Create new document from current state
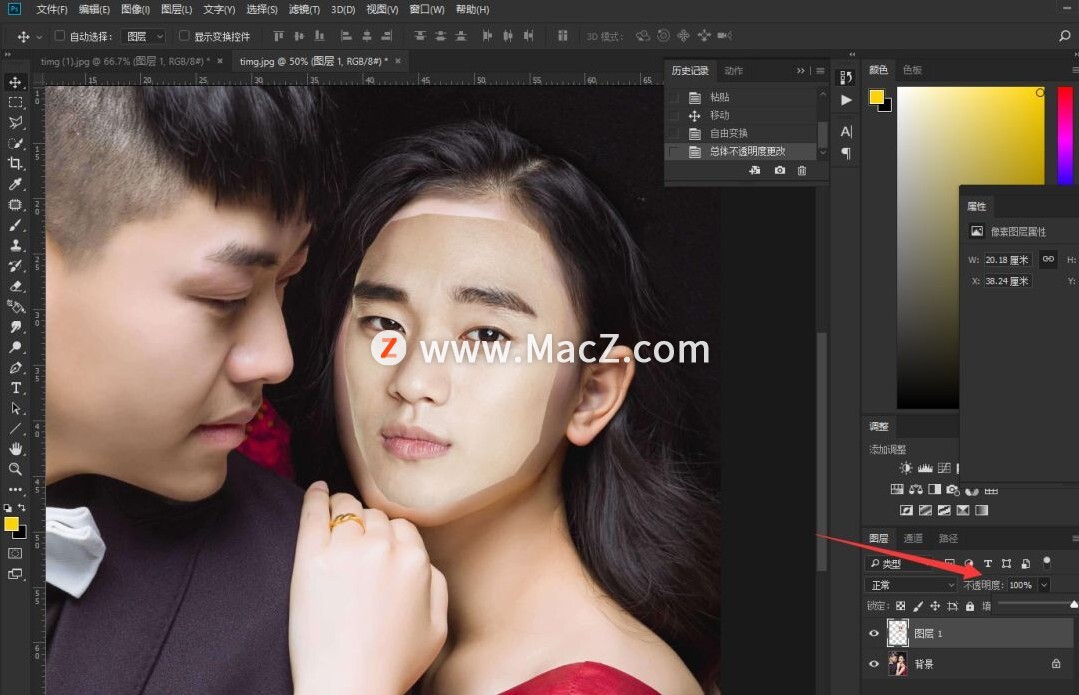This screenshot has height=695, width=1079. (x=755, y=170)
